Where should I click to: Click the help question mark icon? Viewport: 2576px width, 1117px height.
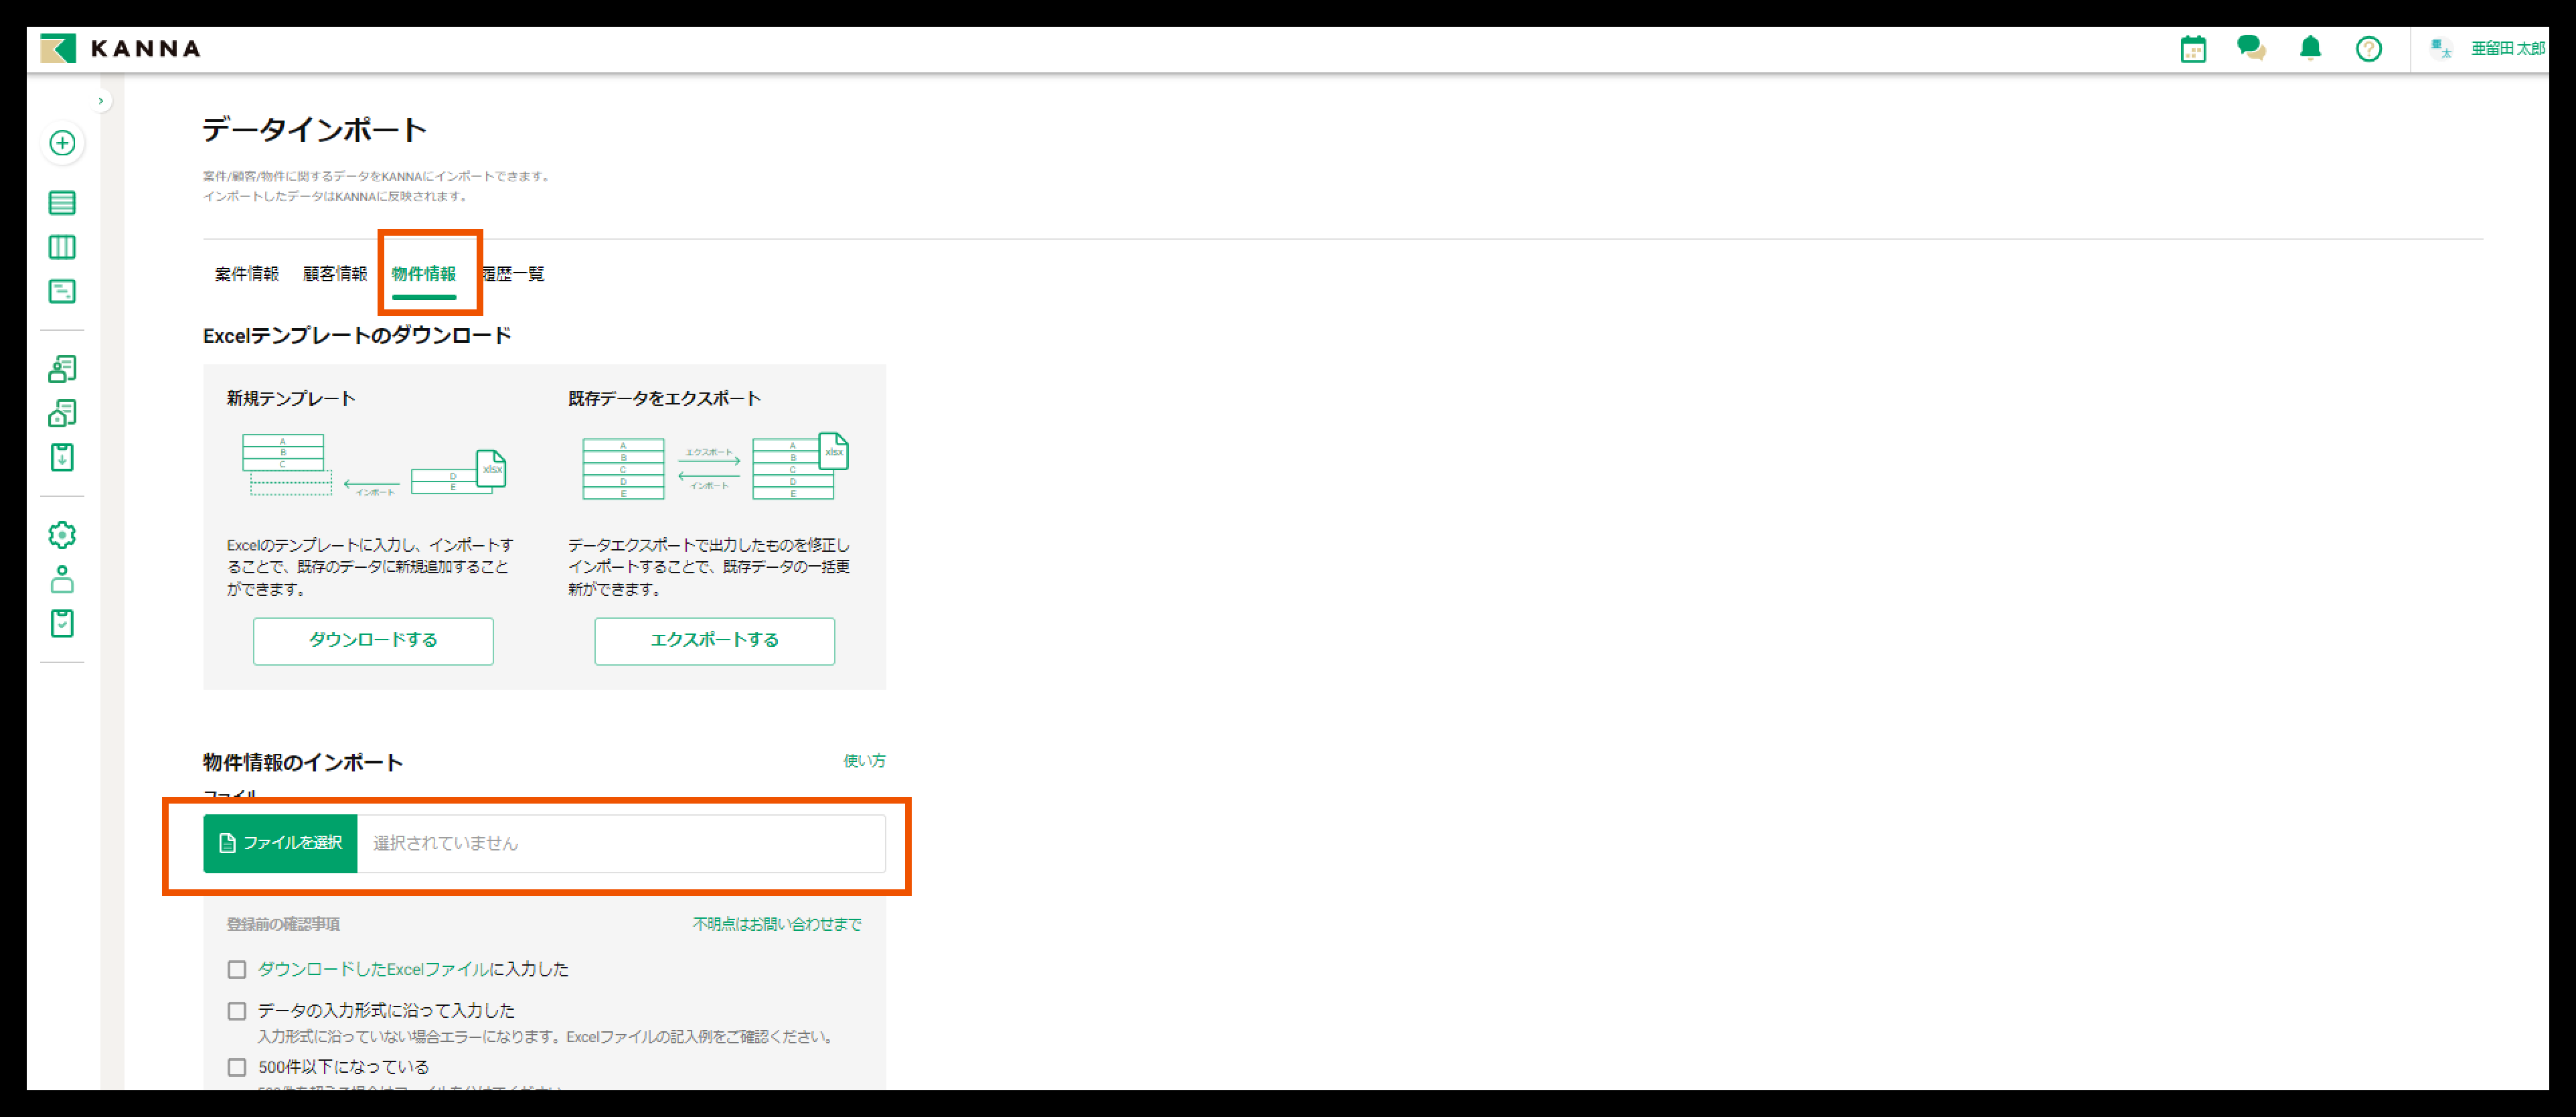click(2368, 49)
